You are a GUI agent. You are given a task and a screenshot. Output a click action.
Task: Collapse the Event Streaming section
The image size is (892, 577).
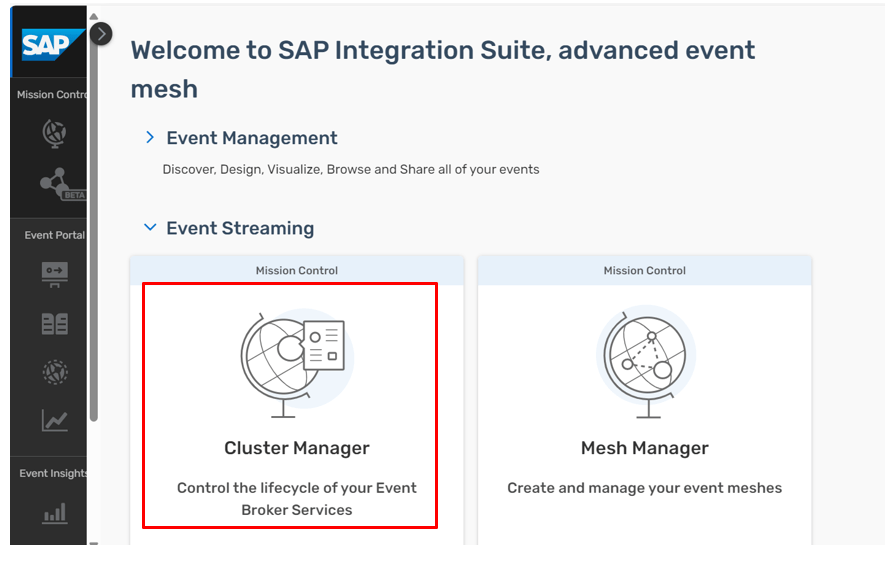(x=150, y=227)
